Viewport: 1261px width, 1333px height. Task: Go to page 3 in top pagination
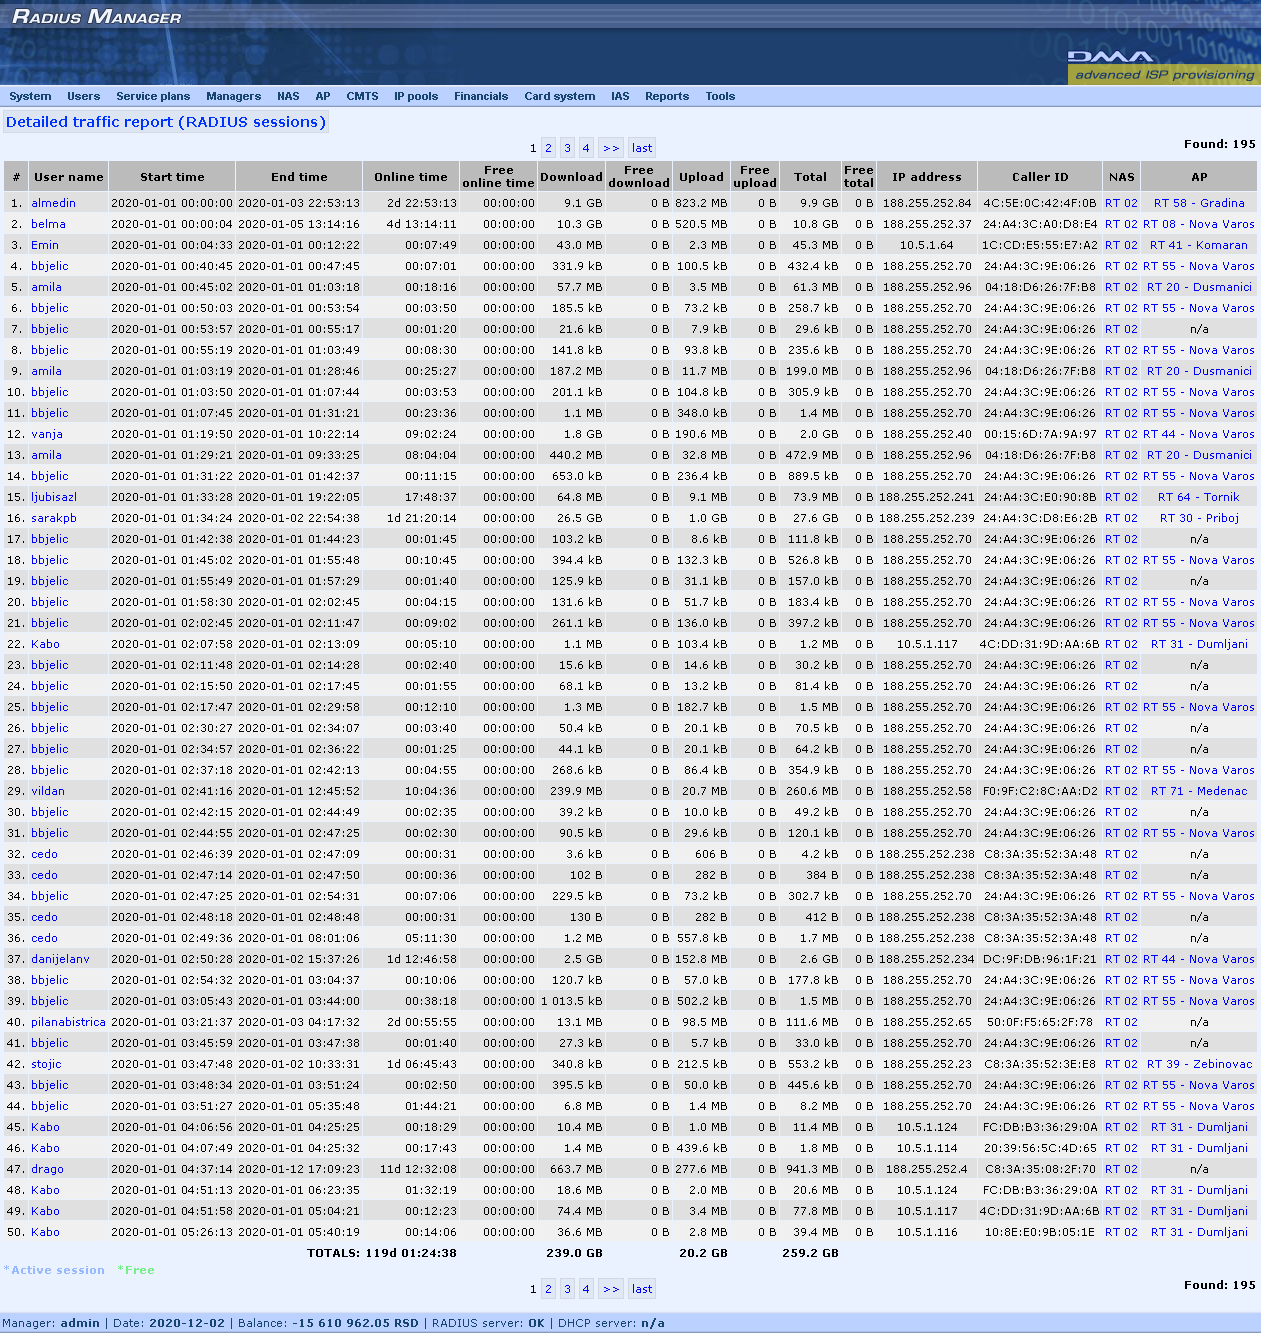click(x=567, y=147)
